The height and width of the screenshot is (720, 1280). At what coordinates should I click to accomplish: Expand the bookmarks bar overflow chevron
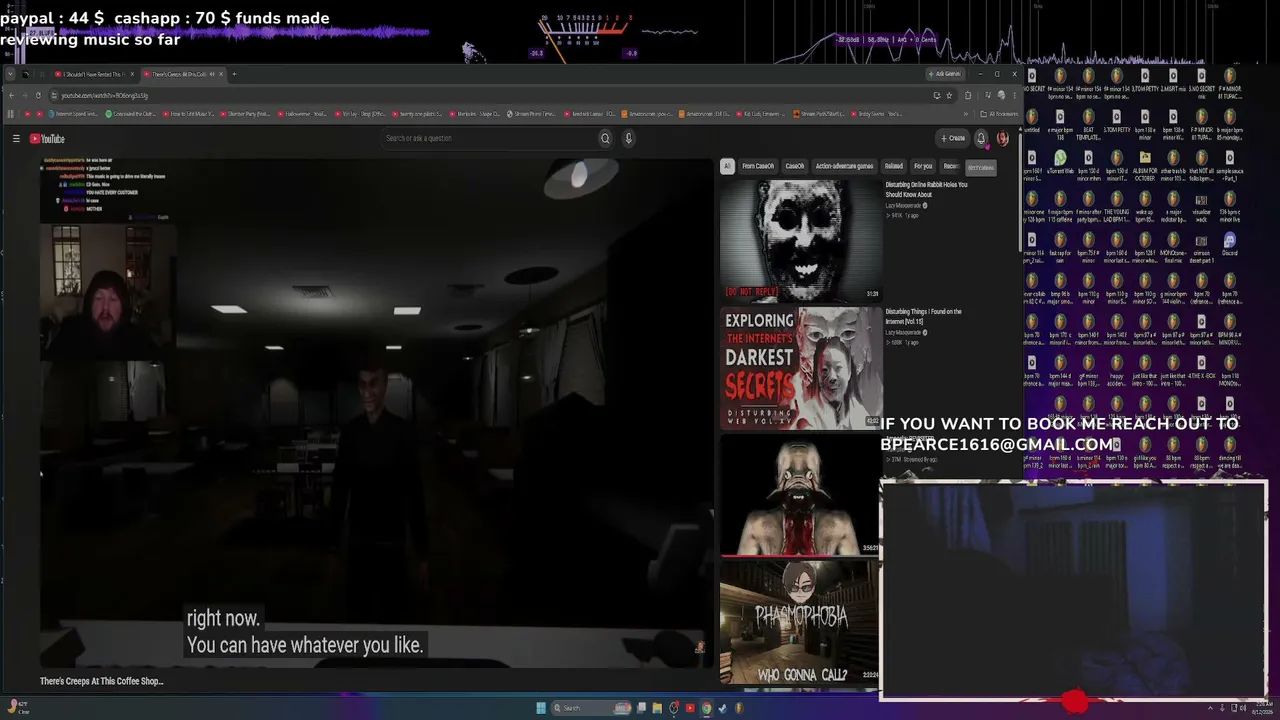(x=966, y=114)
